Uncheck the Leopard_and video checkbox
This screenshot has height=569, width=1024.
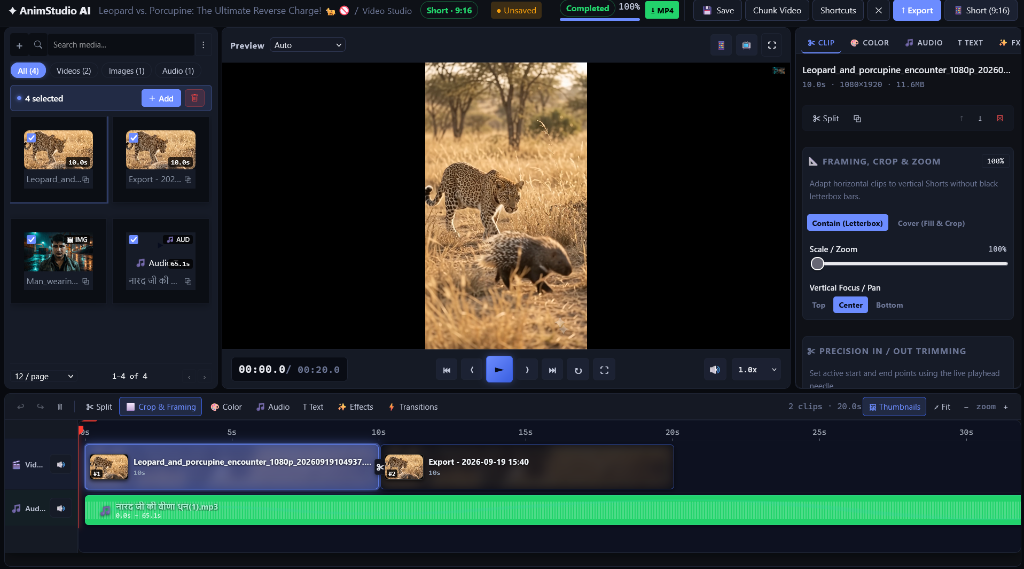point(31,138)
